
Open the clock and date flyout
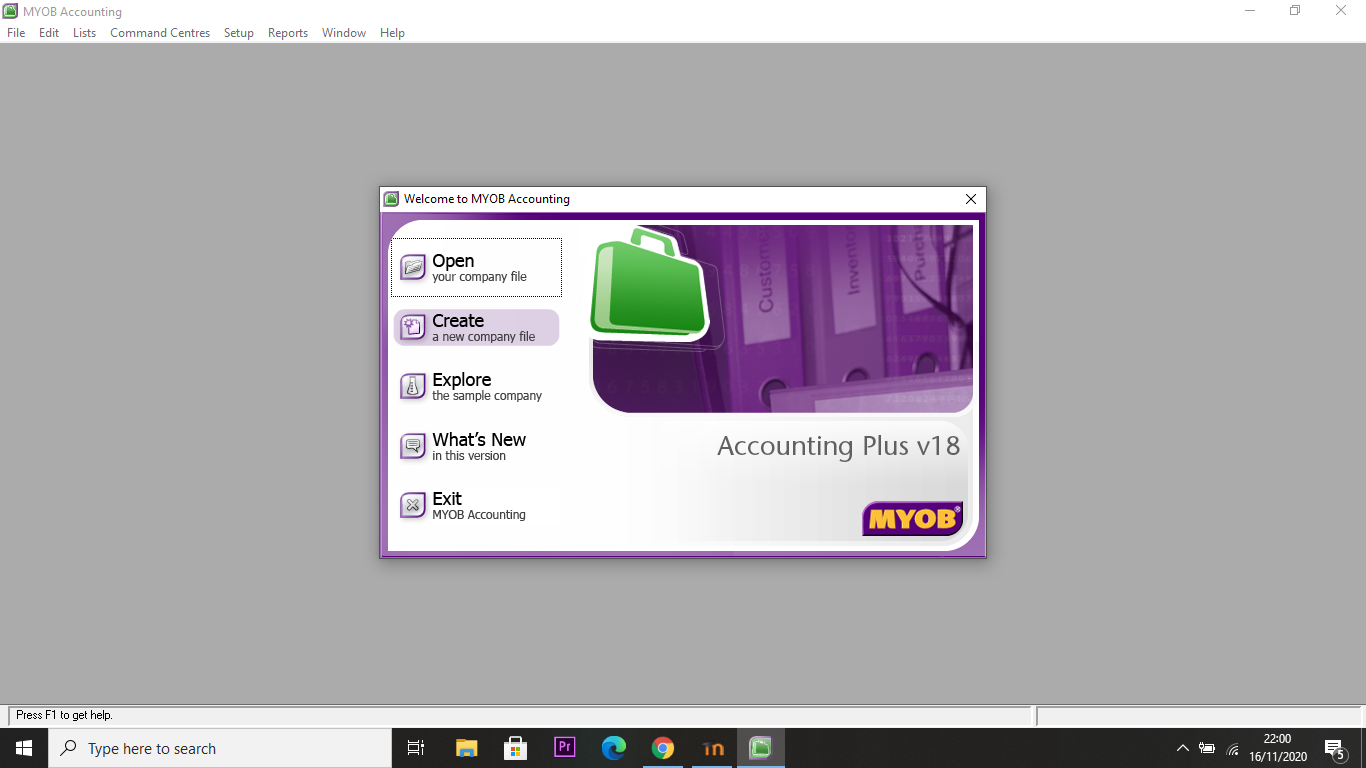[1277, 748]
